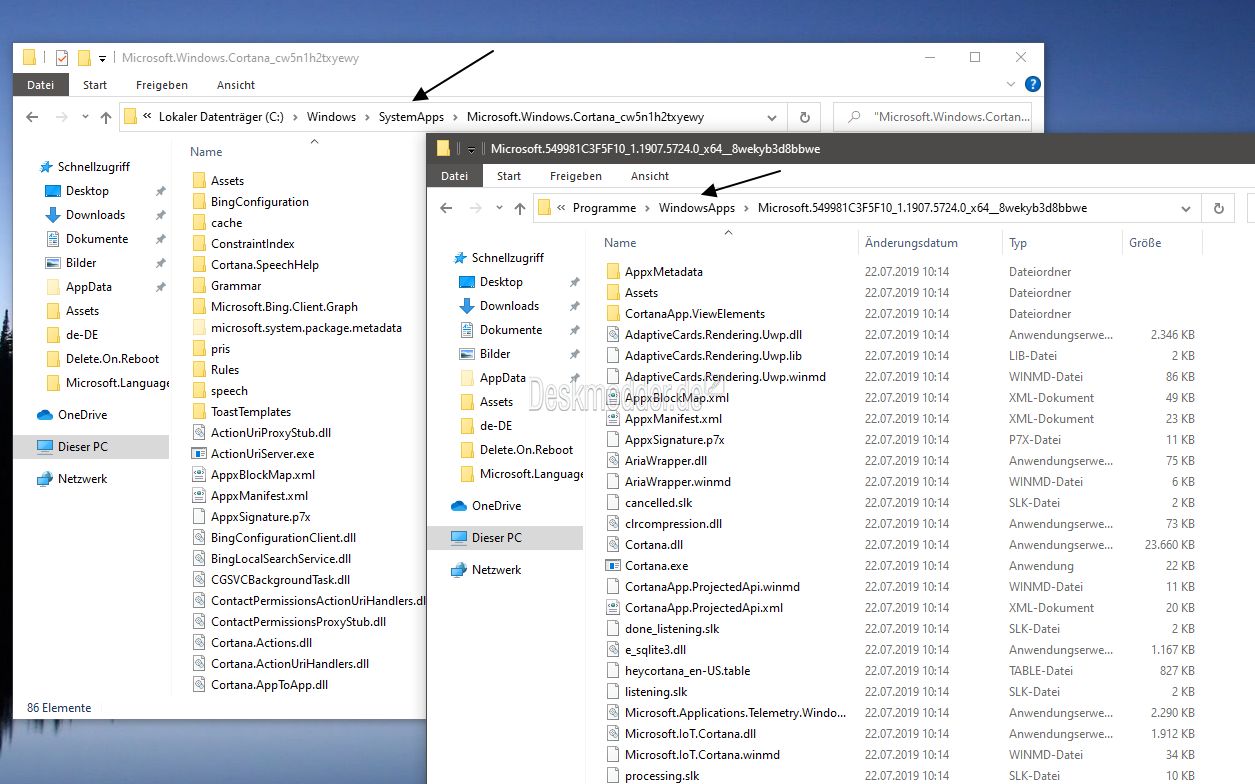1255x784 pixels.
Task: Click the forward arrow in SystemApps Cortana window
Action: coord(60,117)
